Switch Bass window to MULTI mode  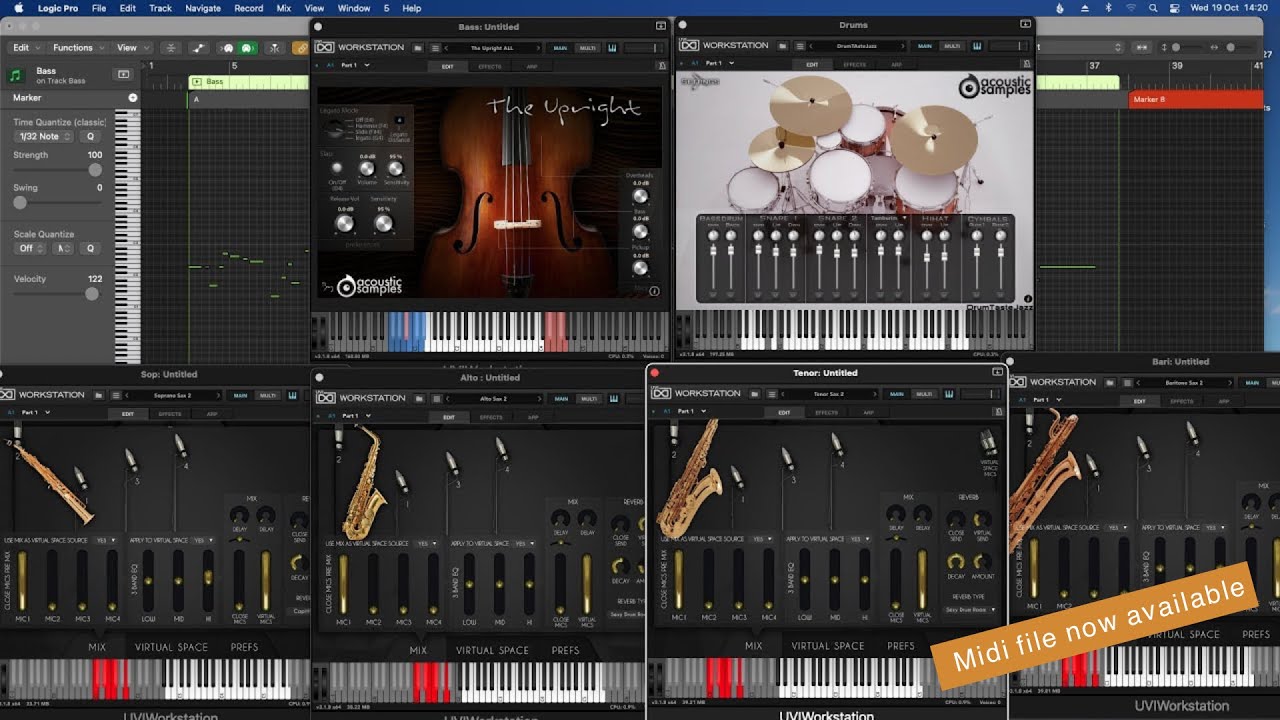pos(587,47)
